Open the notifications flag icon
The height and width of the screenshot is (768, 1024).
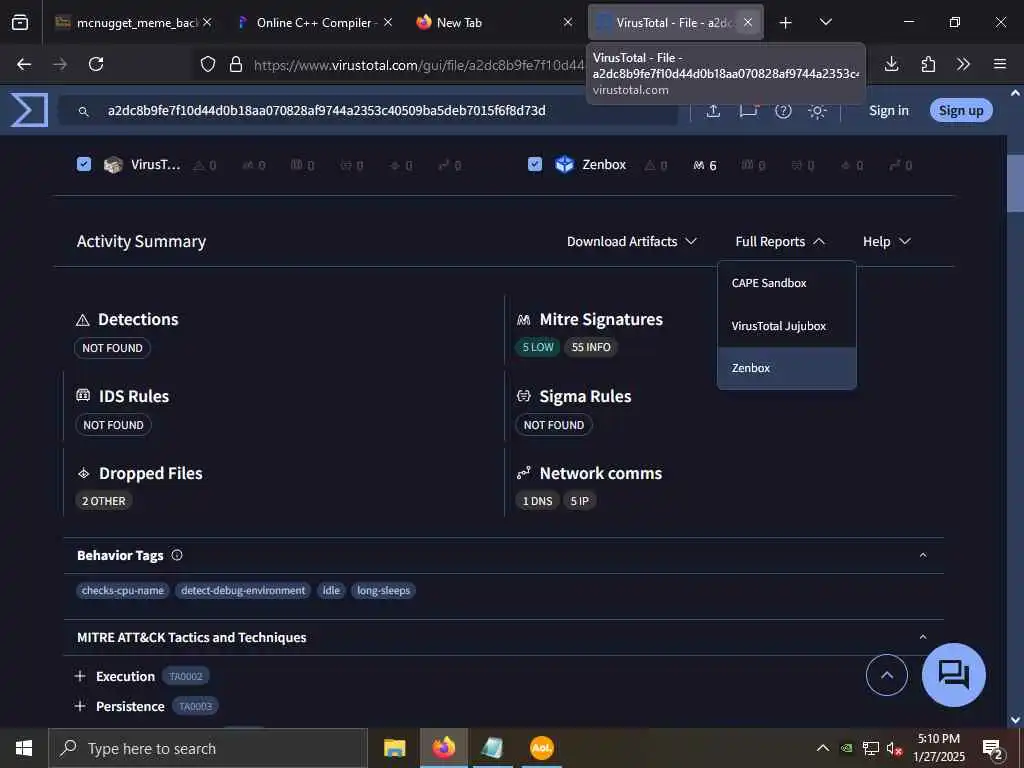[748, 110]
